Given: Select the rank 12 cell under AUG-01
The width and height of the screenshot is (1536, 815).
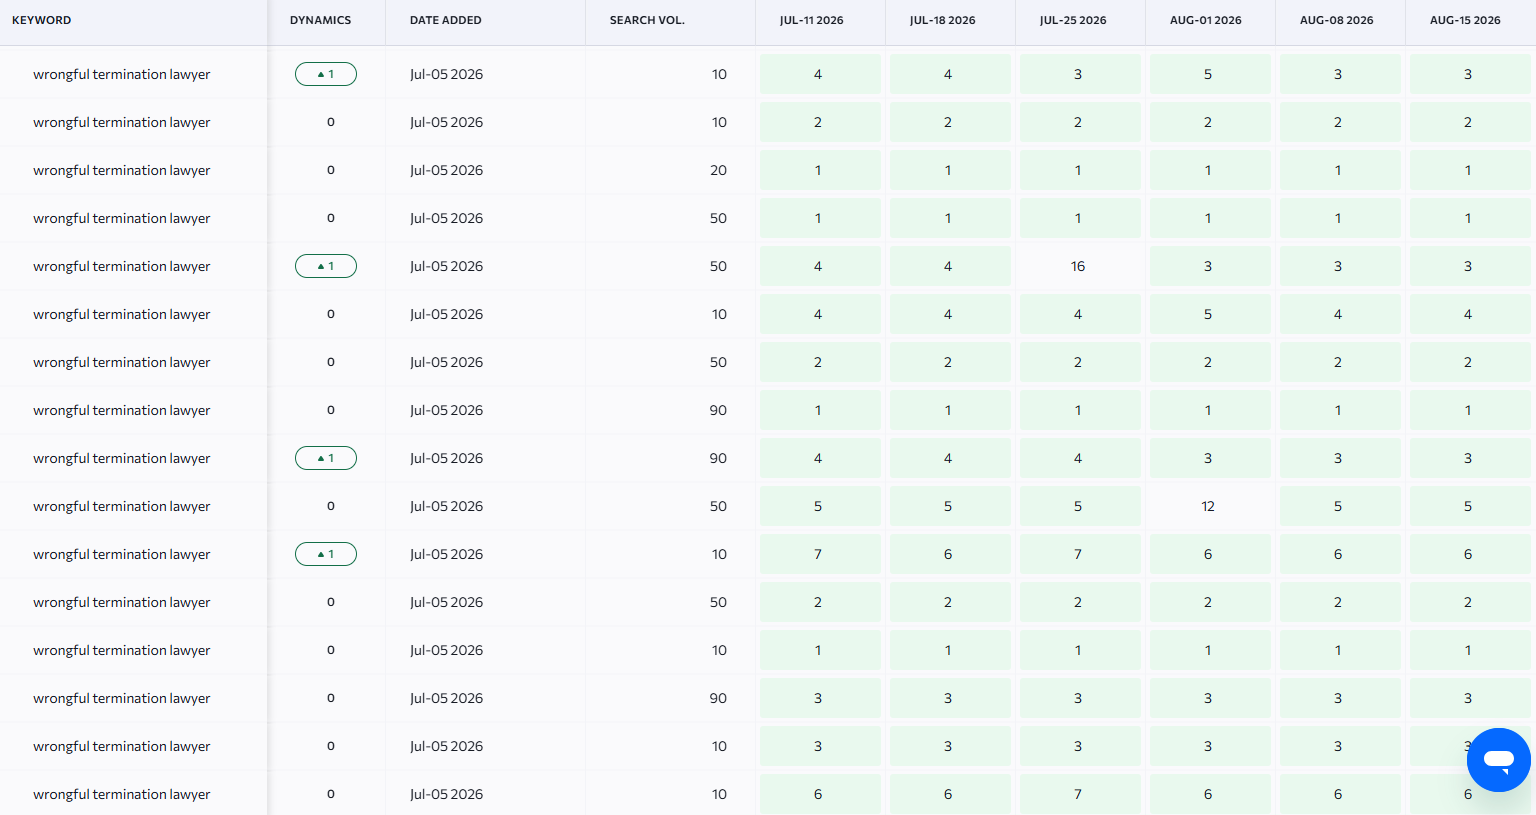Looking at the screenshot, I should pyautogui.click(x=1210, y=506).
